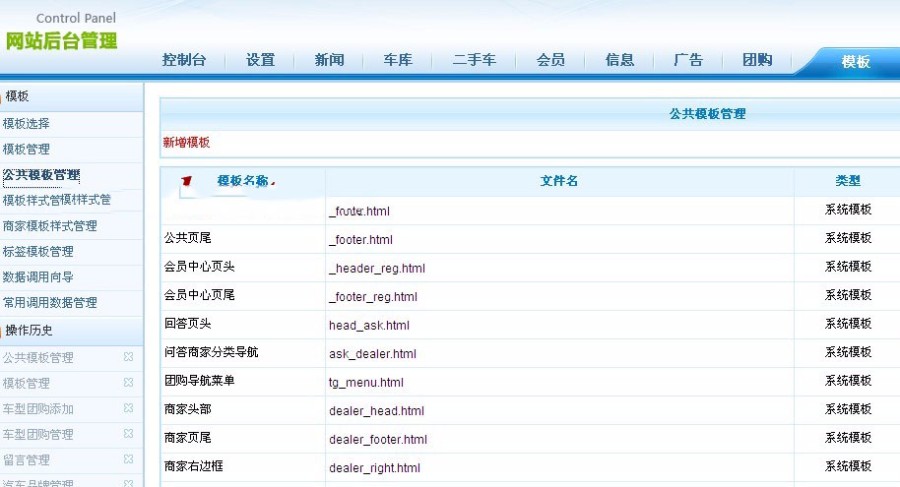Select the 会员中心页尾 template name
This screenshot has width=900, height=487.
199,295
